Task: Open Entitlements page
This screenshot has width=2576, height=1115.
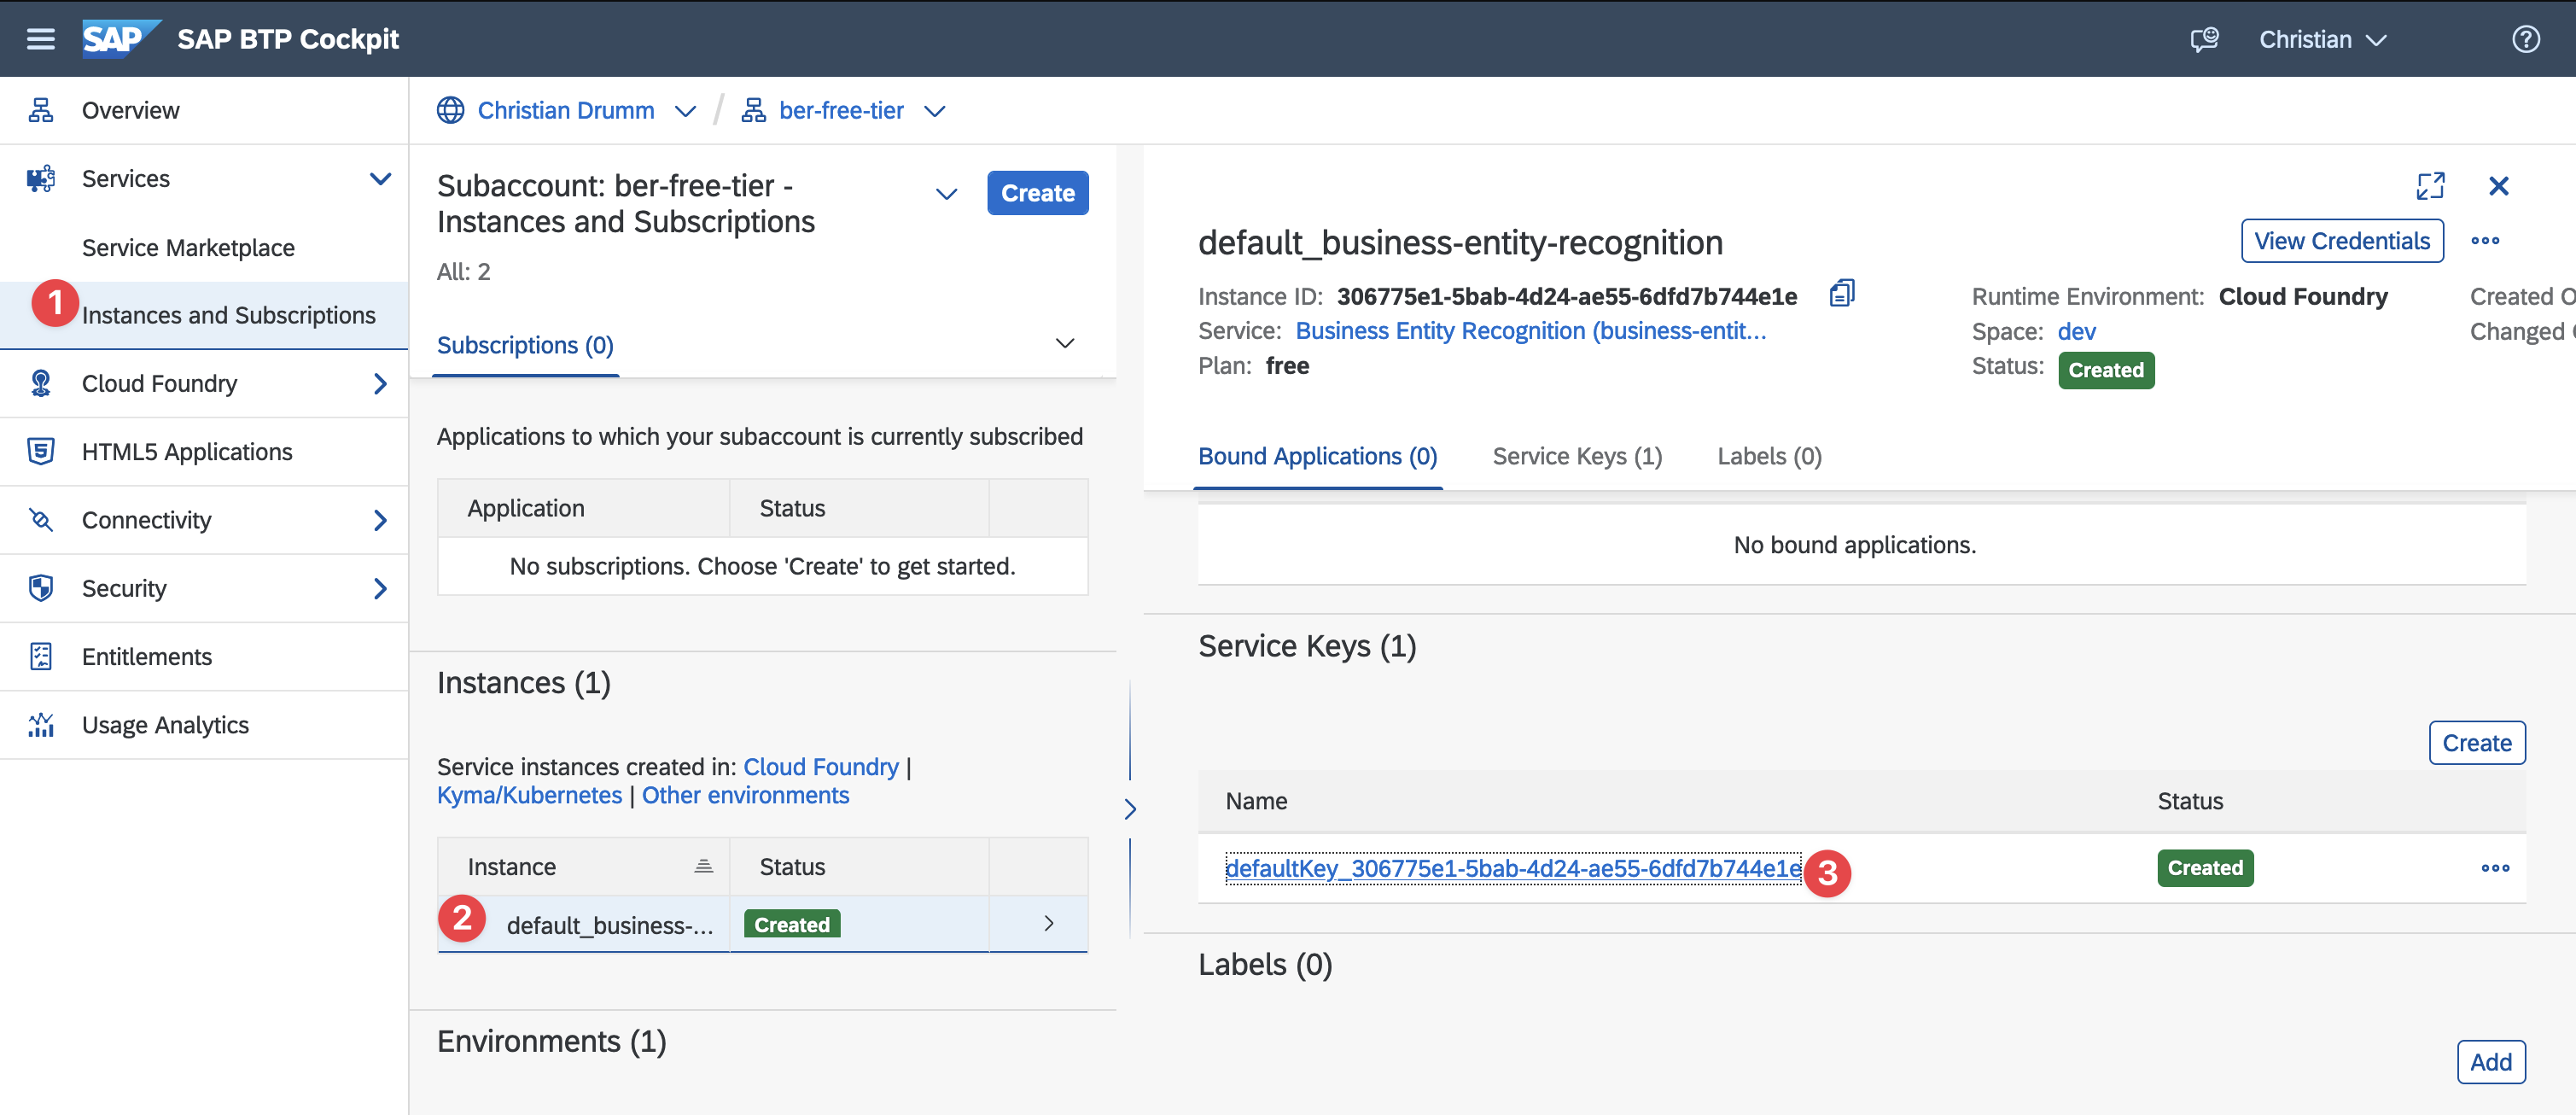Action: coord(147,656)
